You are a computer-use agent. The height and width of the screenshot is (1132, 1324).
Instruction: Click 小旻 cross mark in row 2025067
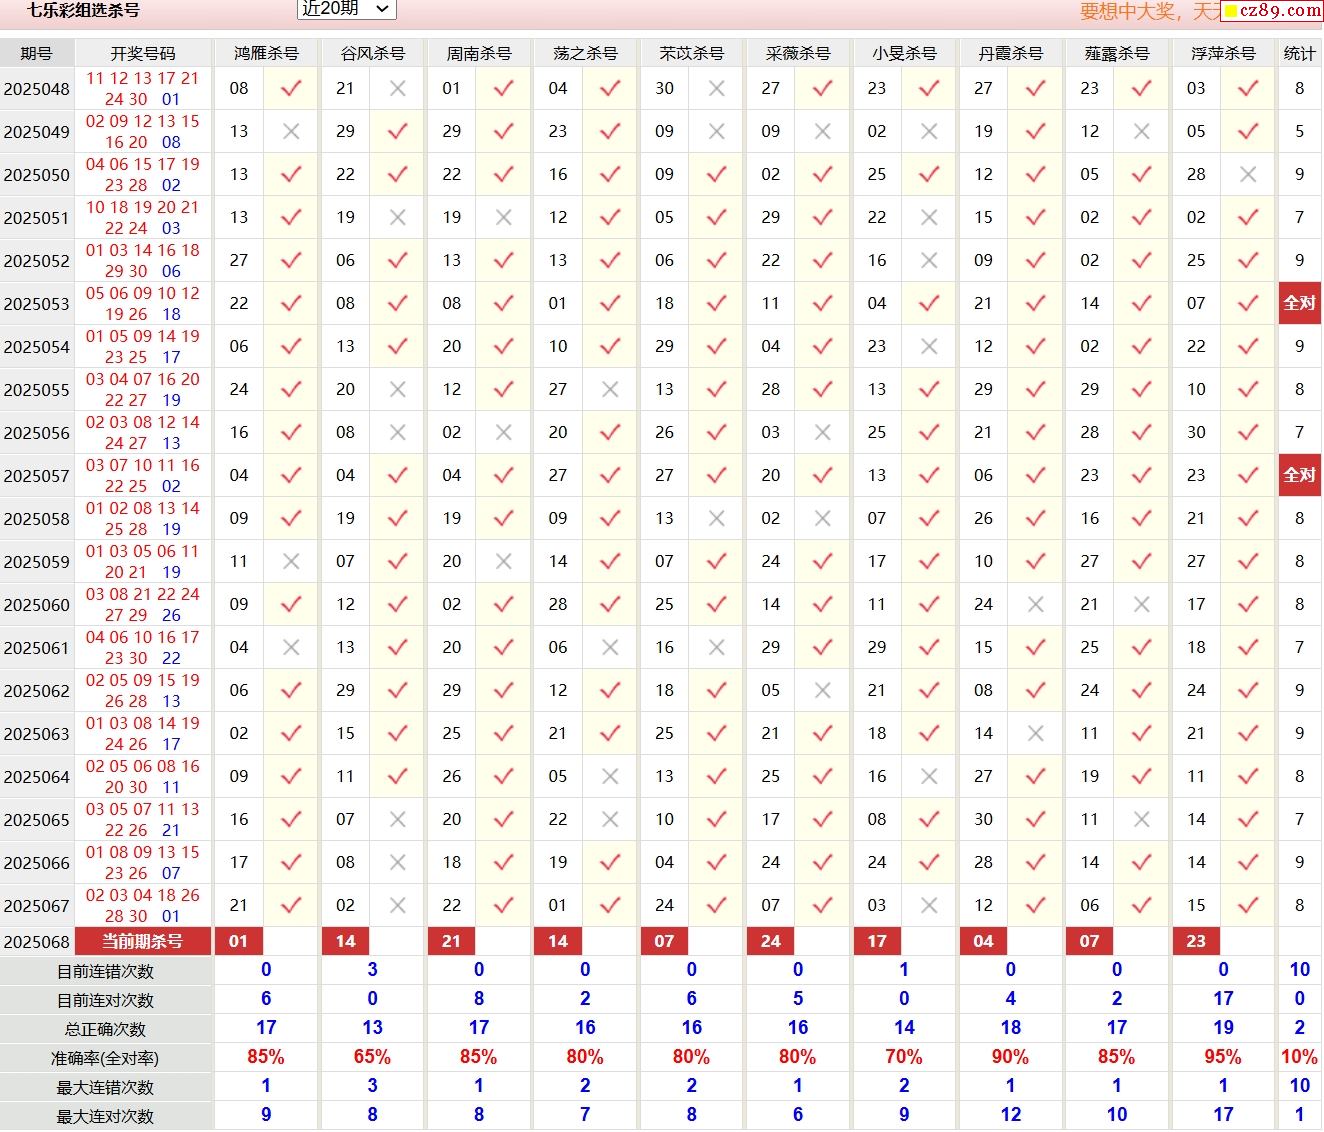tap(929, 905)
